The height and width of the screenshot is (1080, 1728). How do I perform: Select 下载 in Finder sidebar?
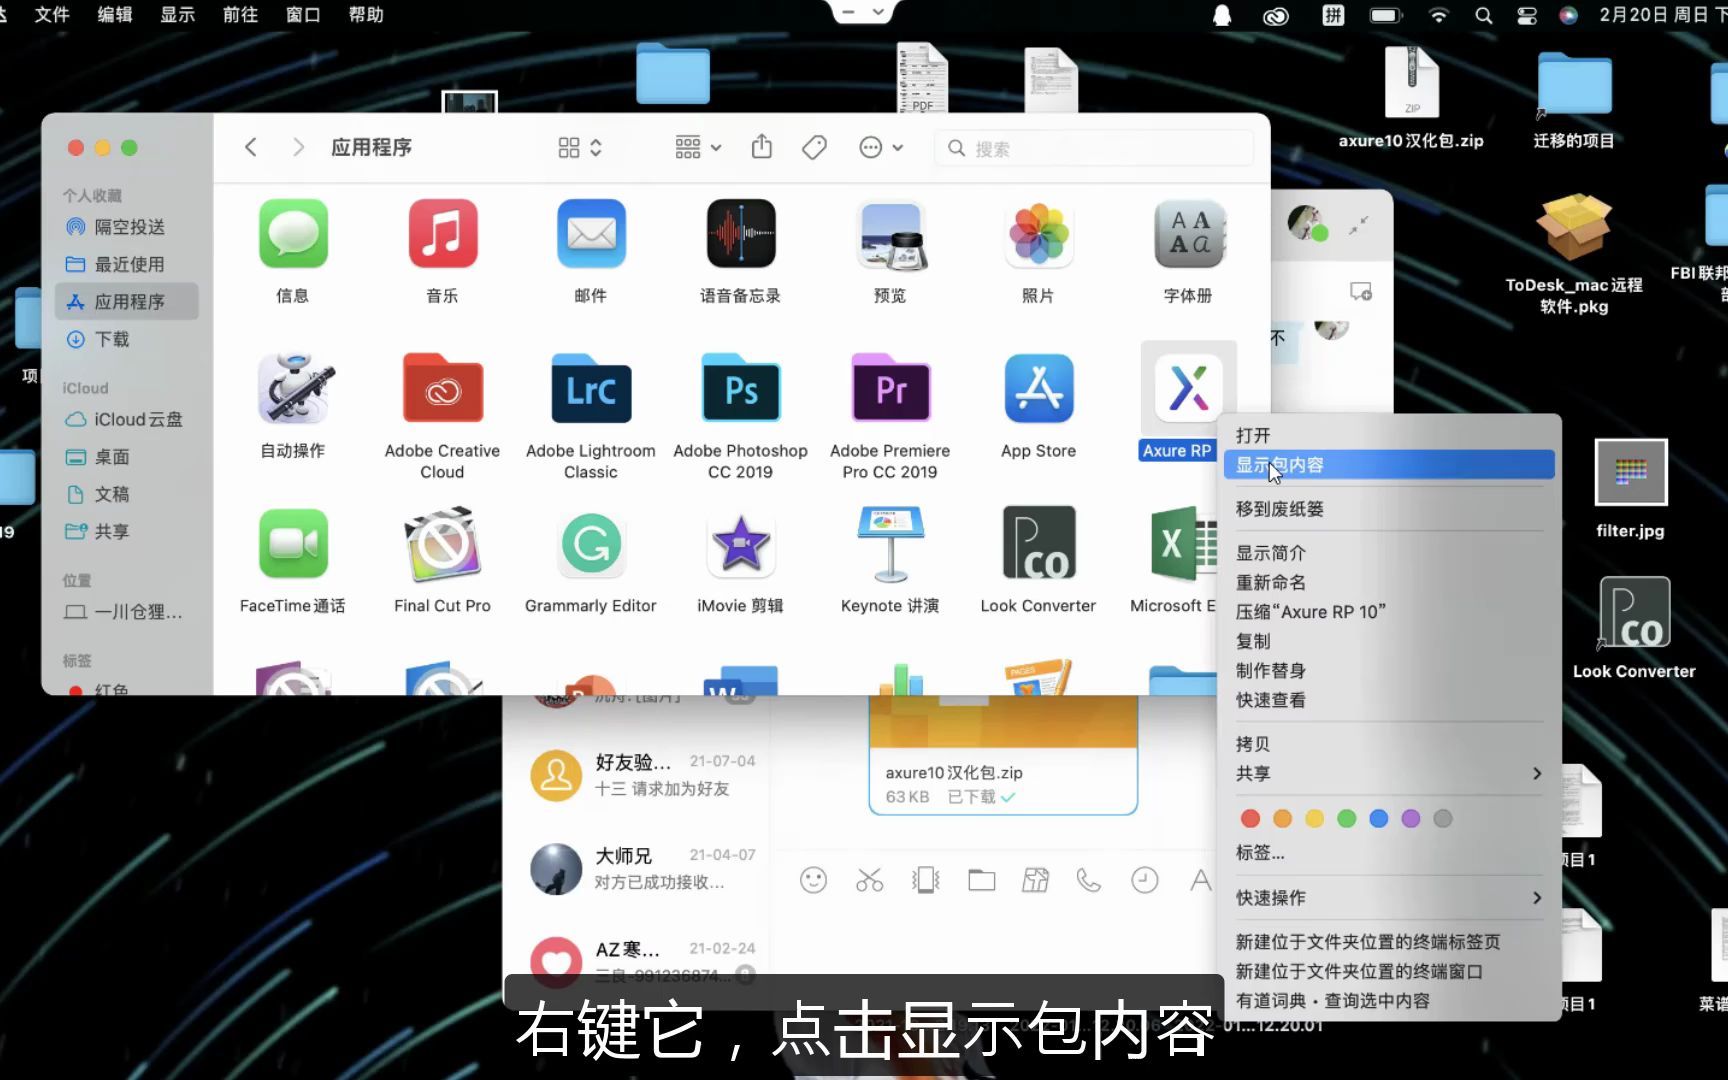click(127, 339)
